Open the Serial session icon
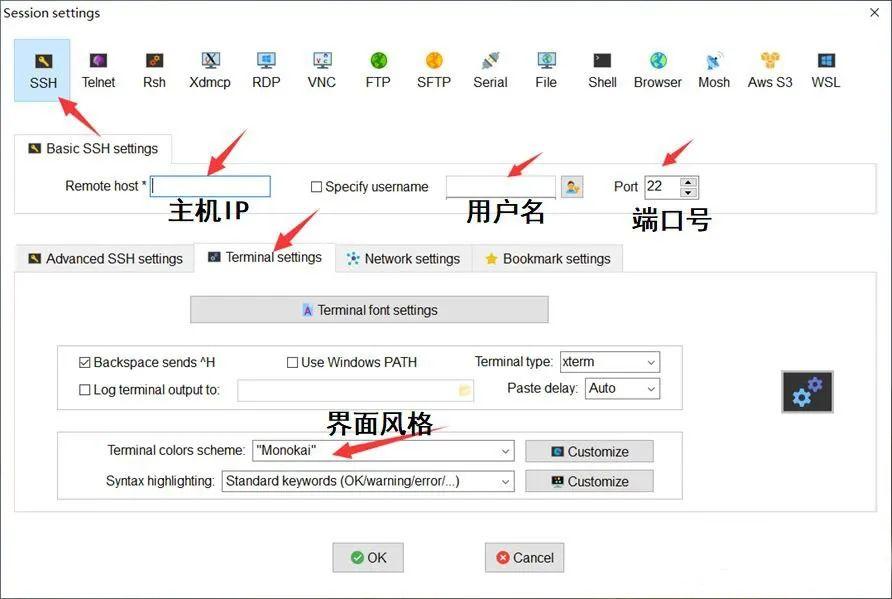This screenshot has height=599, width=892. pyautogui.click(x=490, y=67)
